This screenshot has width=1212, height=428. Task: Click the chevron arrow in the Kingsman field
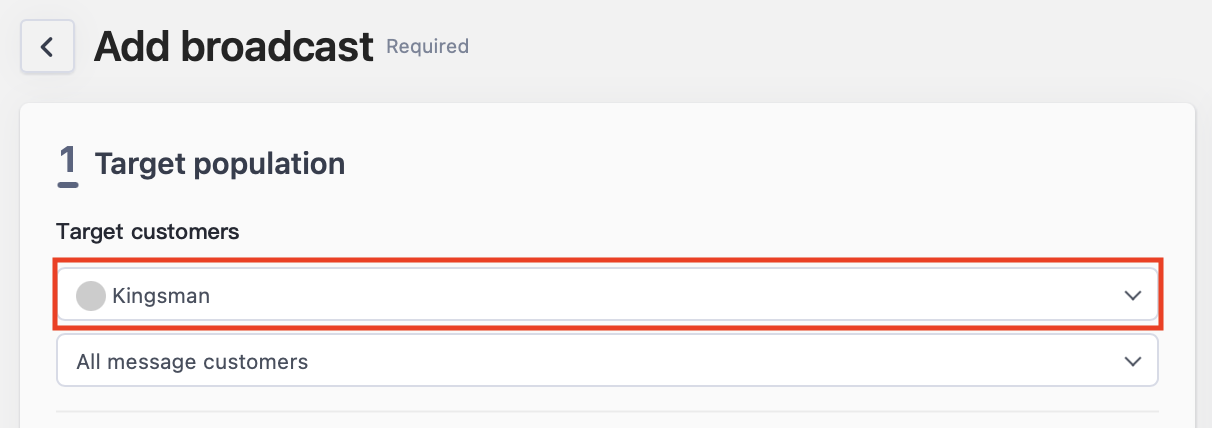[1132, 296]
